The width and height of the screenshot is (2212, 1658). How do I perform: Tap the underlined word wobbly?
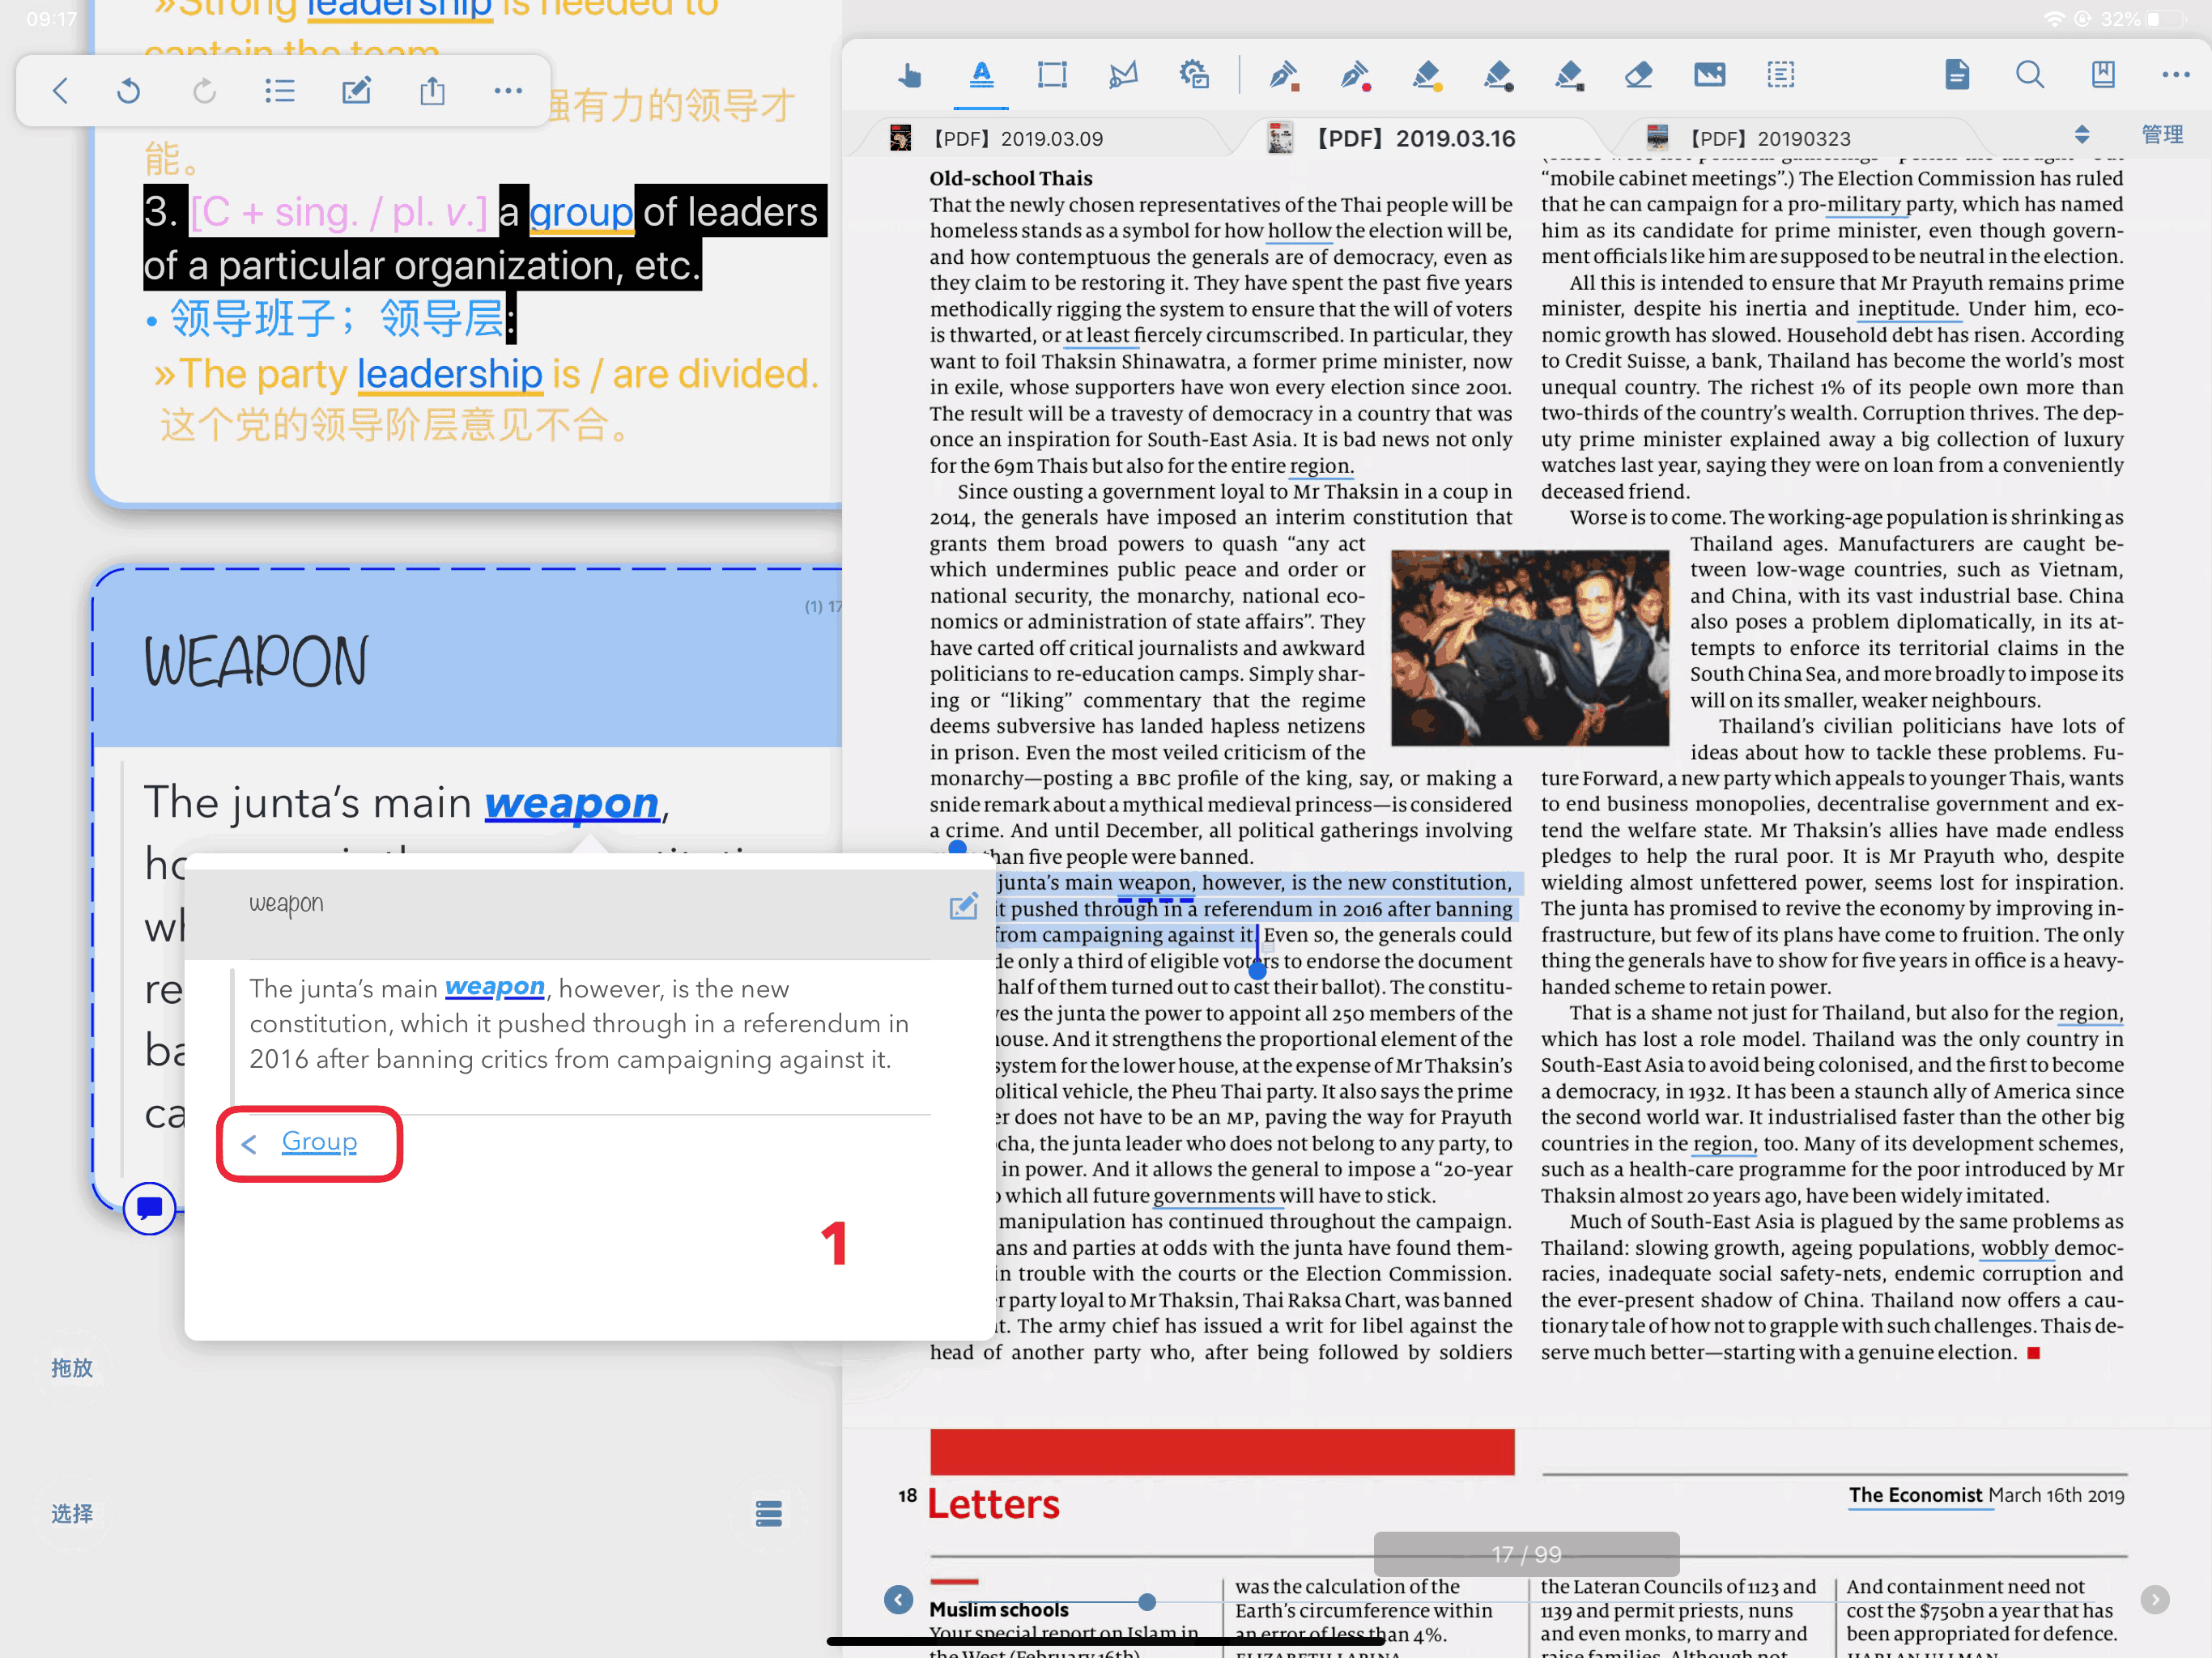(x=2015, y=1248)
